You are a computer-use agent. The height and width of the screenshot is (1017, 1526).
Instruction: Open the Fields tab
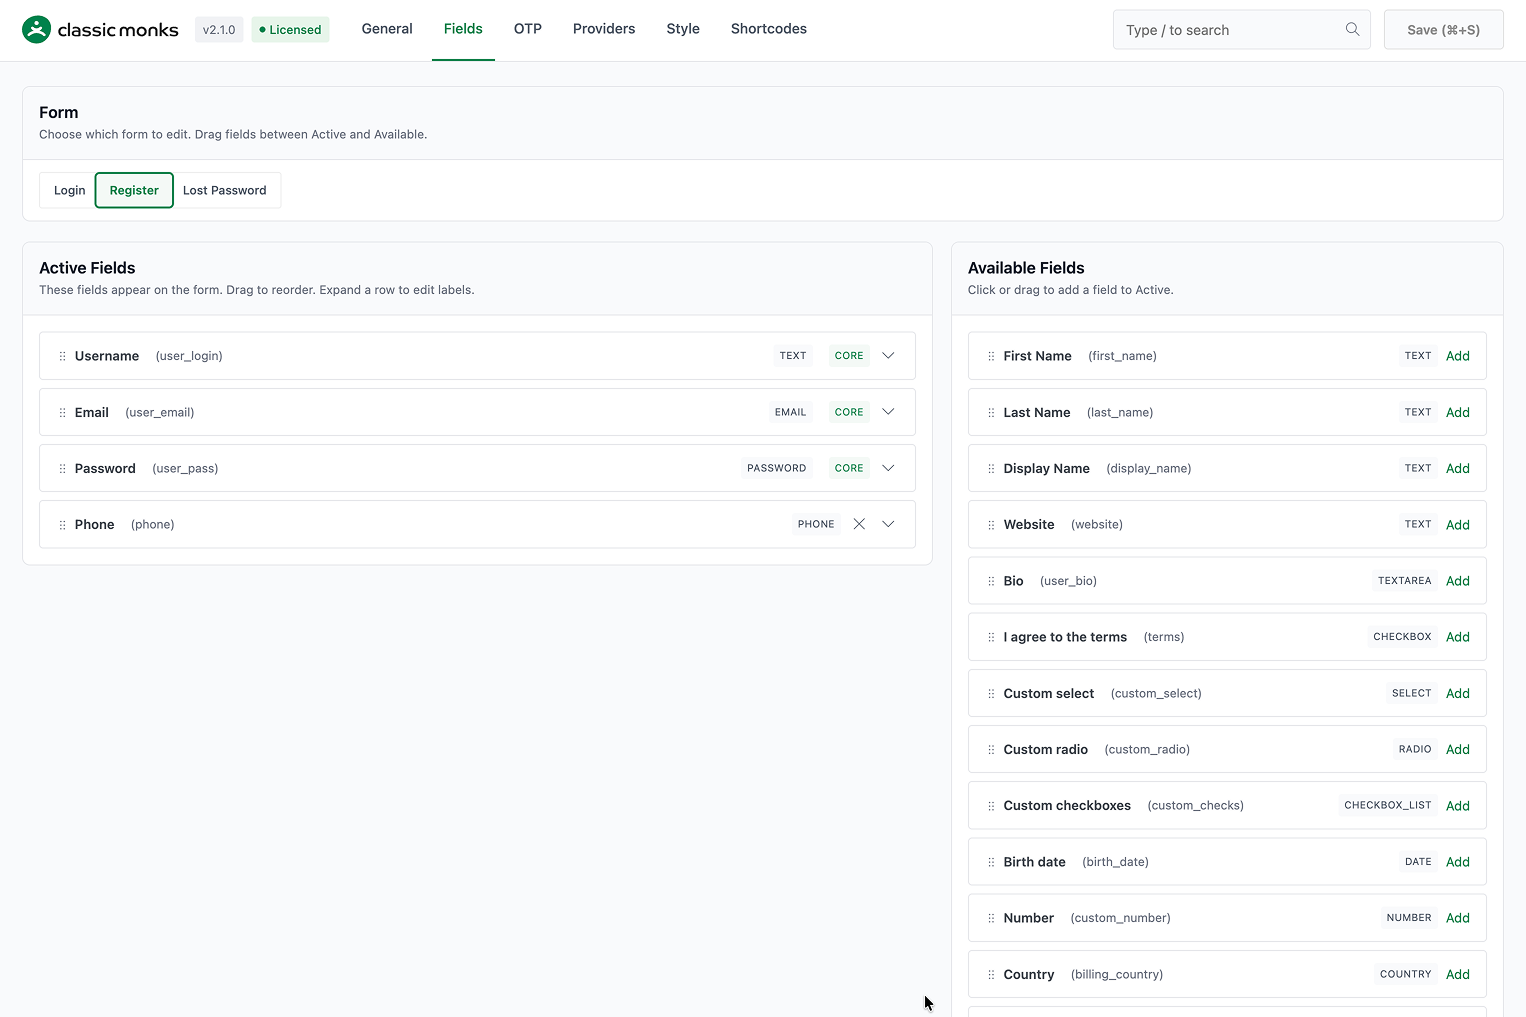[x=463, y=29]
